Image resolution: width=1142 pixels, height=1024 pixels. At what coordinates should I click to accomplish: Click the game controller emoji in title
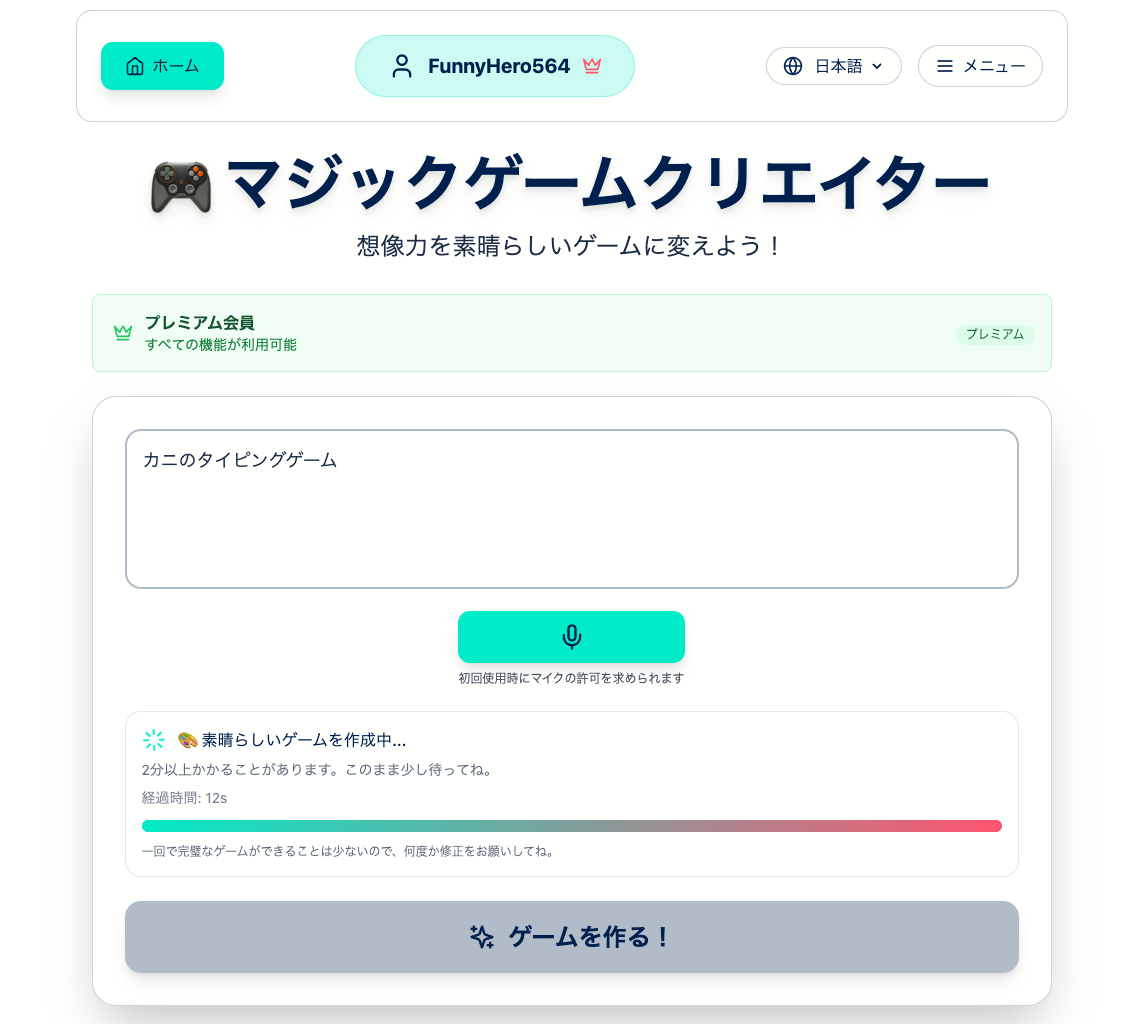180,186
